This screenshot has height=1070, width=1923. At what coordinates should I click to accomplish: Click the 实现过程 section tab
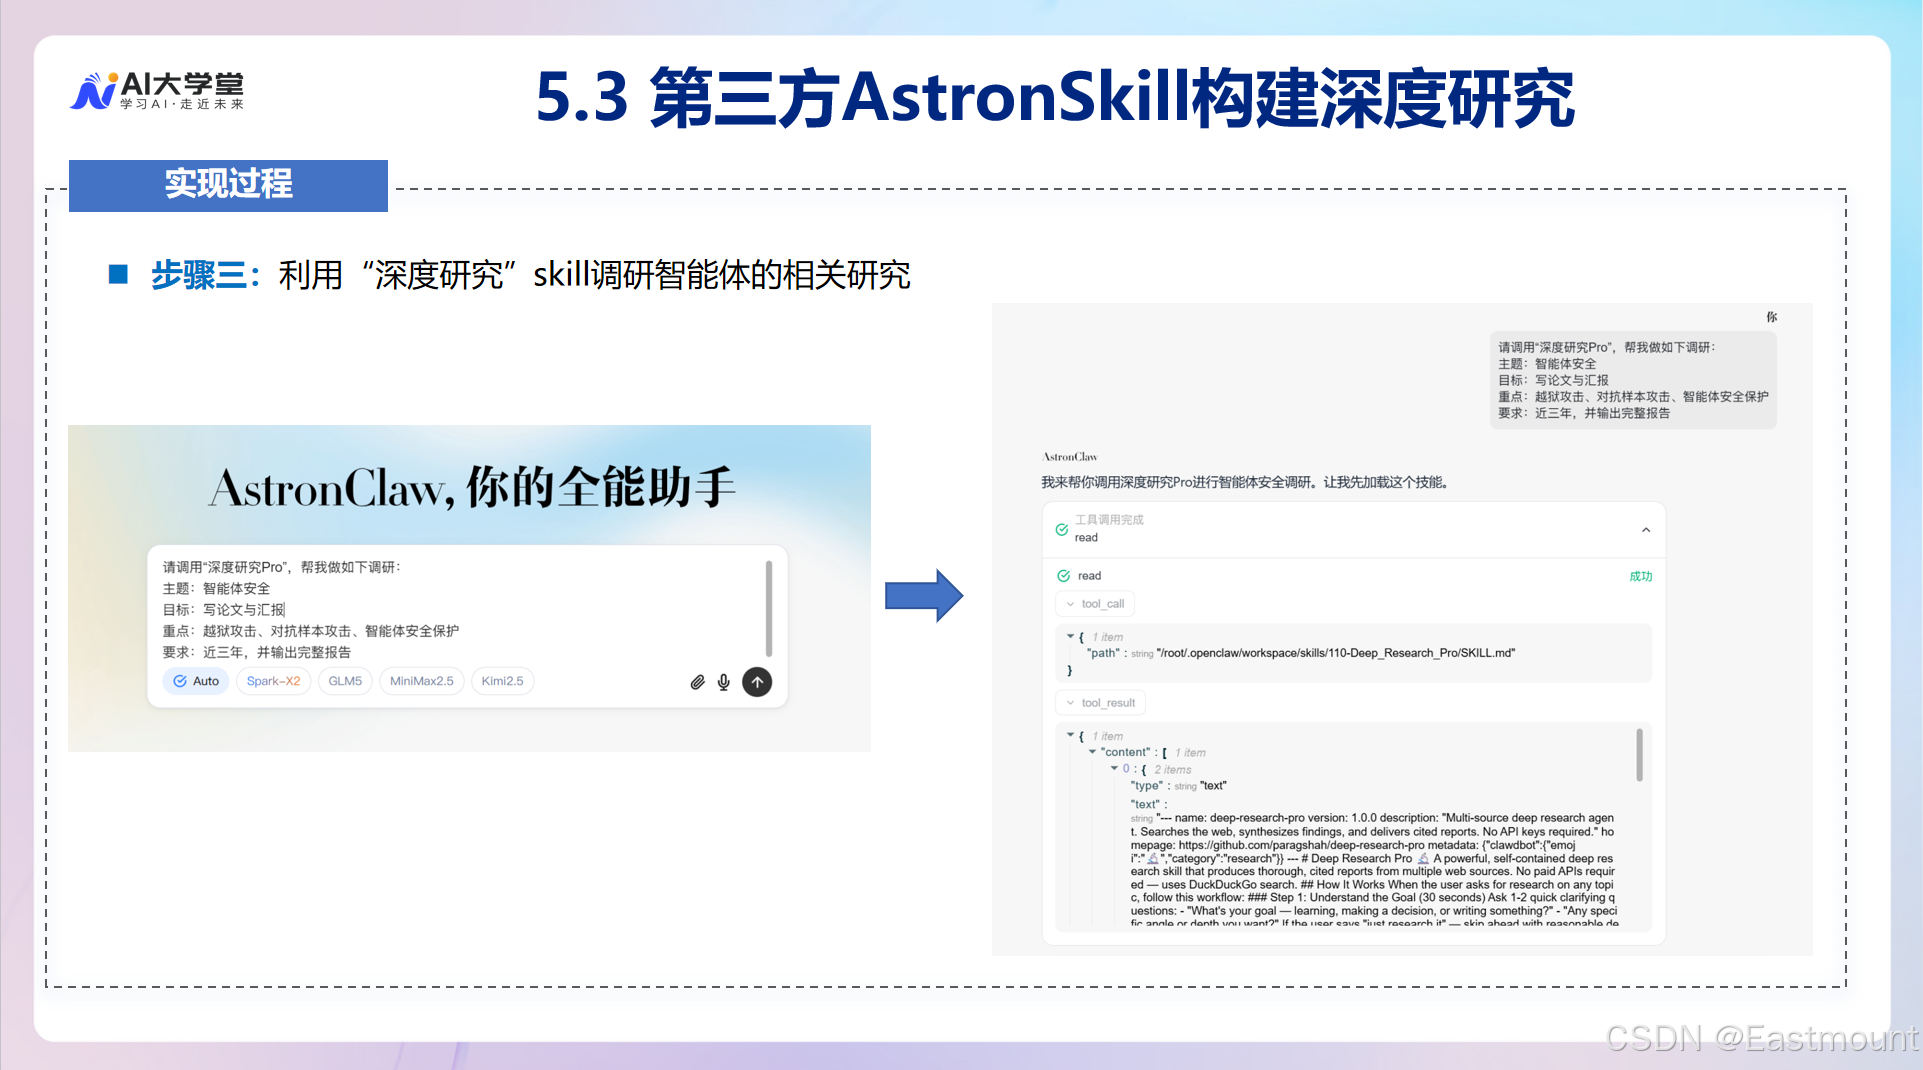tap(228, 185)
